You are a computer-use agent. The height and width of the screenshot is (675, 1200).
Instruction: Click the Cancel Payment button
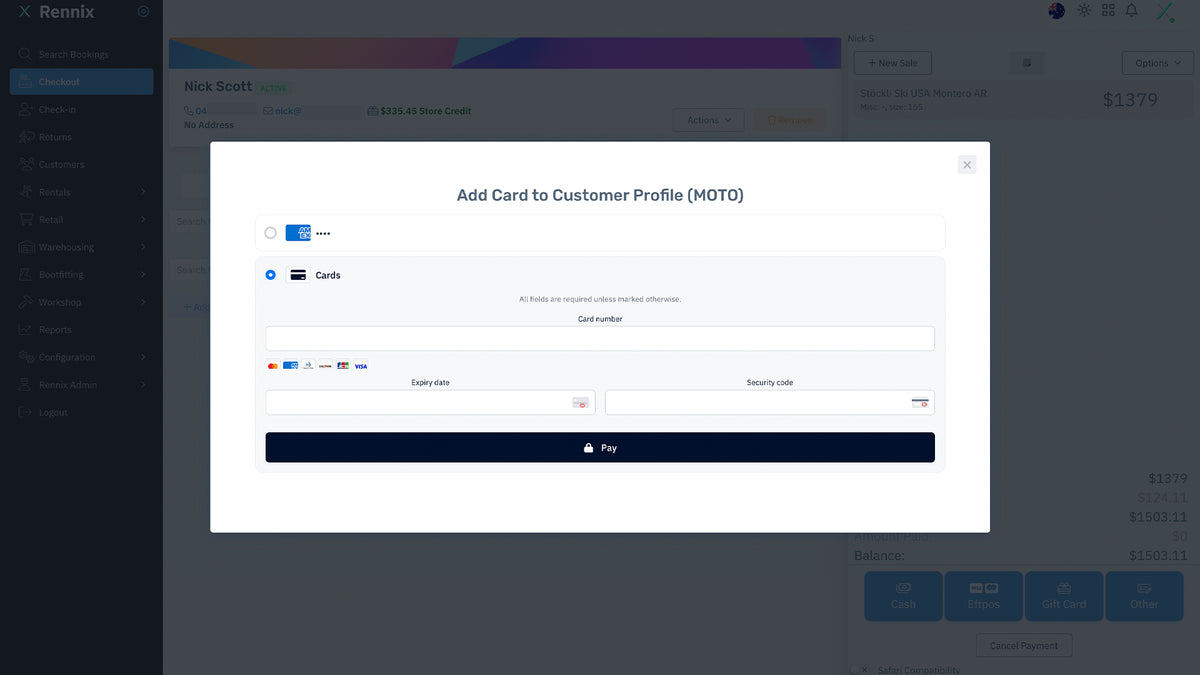pos(1024,646)
